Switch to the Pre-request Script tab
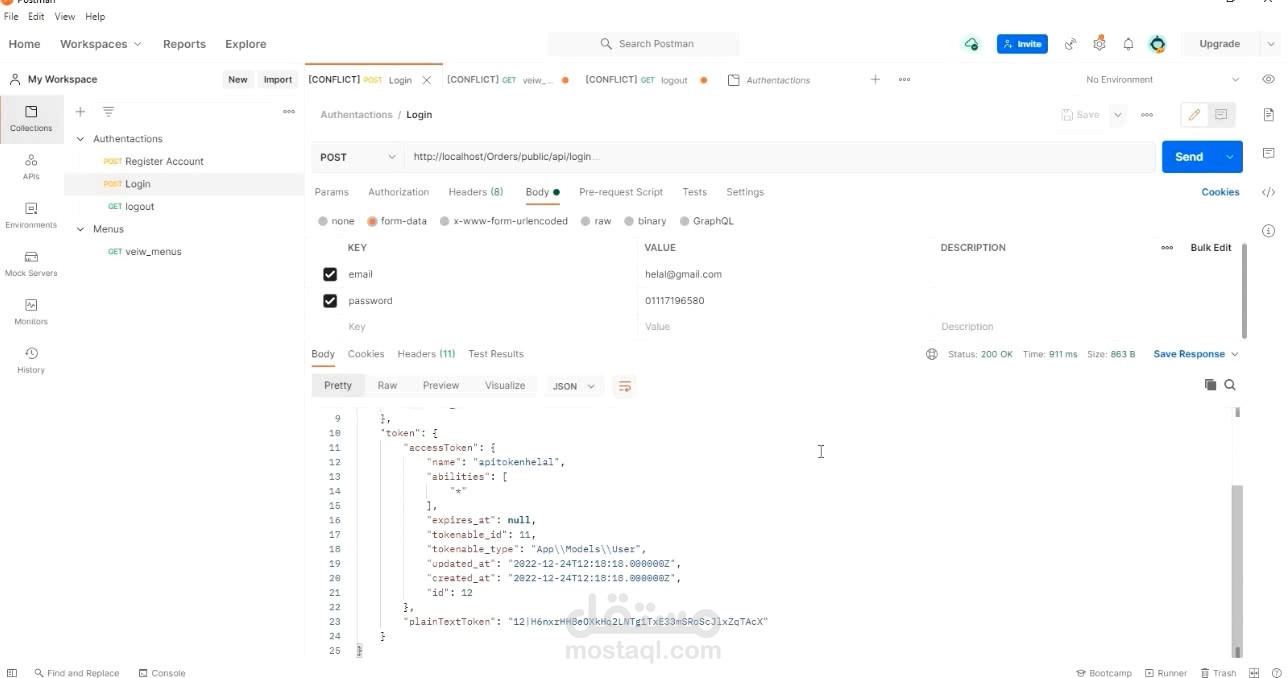This screenshot has width=1288, height=678. click(620, 192)
